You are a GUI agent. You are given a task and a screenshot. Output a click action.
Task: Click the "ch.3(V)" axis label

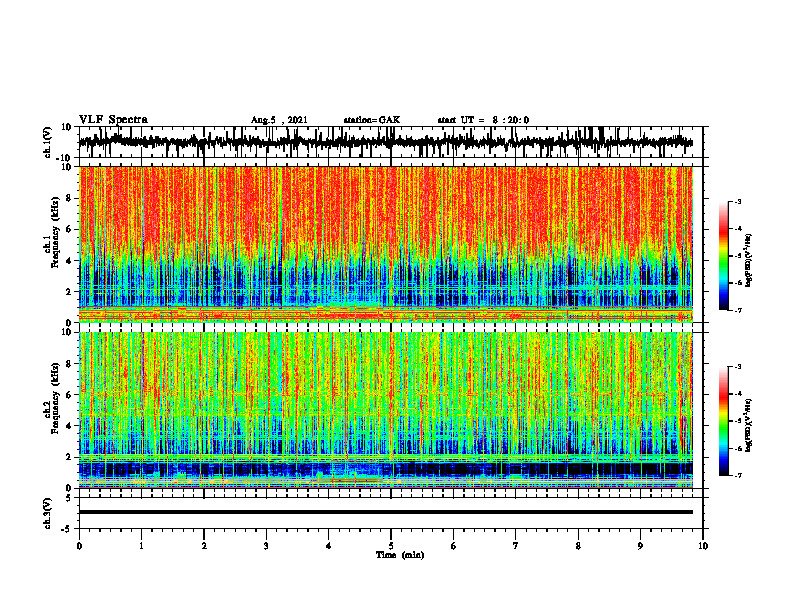point(48,513)
